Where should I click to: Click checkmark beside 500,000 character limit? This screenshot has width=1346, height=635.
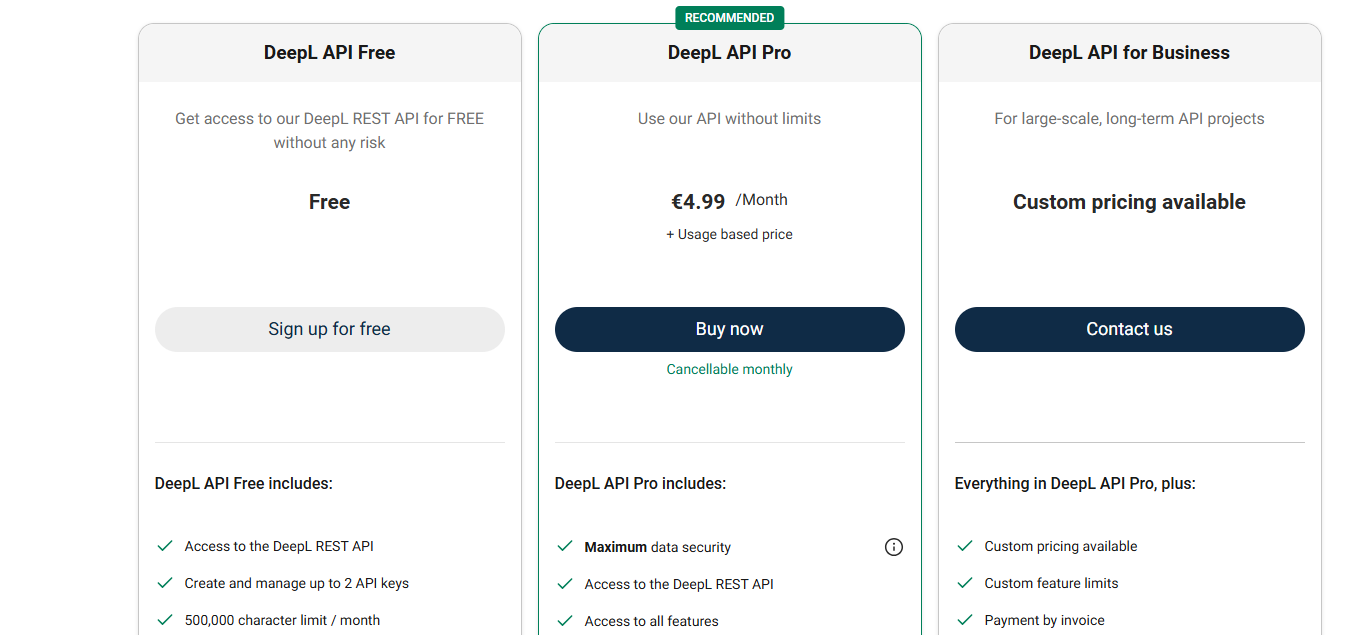pyautogui.click(x=165, y=620)
